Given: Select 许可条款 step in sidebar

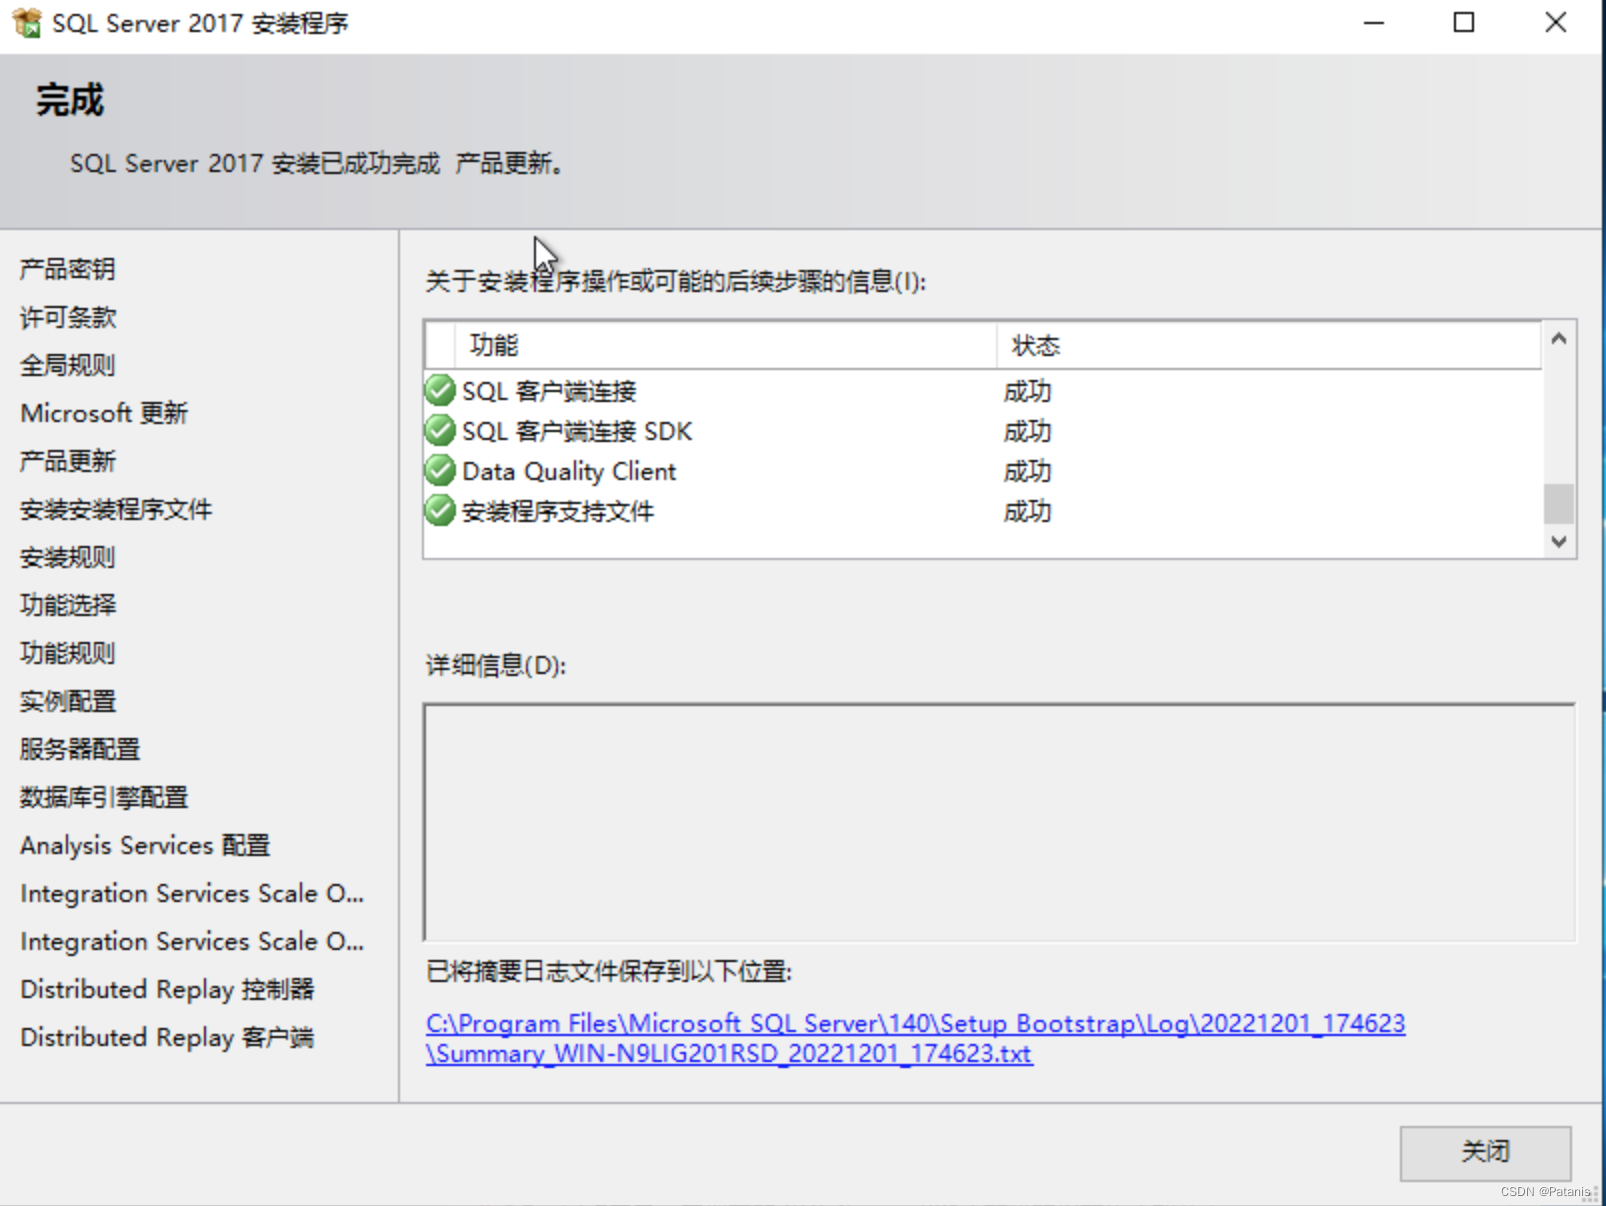Looking at the screenshot, I should (68, 317).
